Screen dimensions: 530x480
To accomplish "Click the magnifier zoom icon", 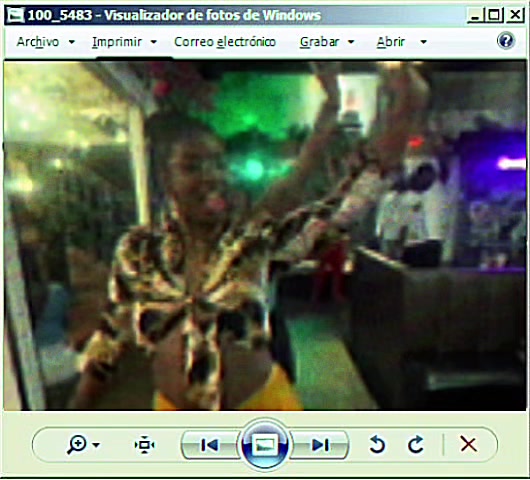I will 77,444.
